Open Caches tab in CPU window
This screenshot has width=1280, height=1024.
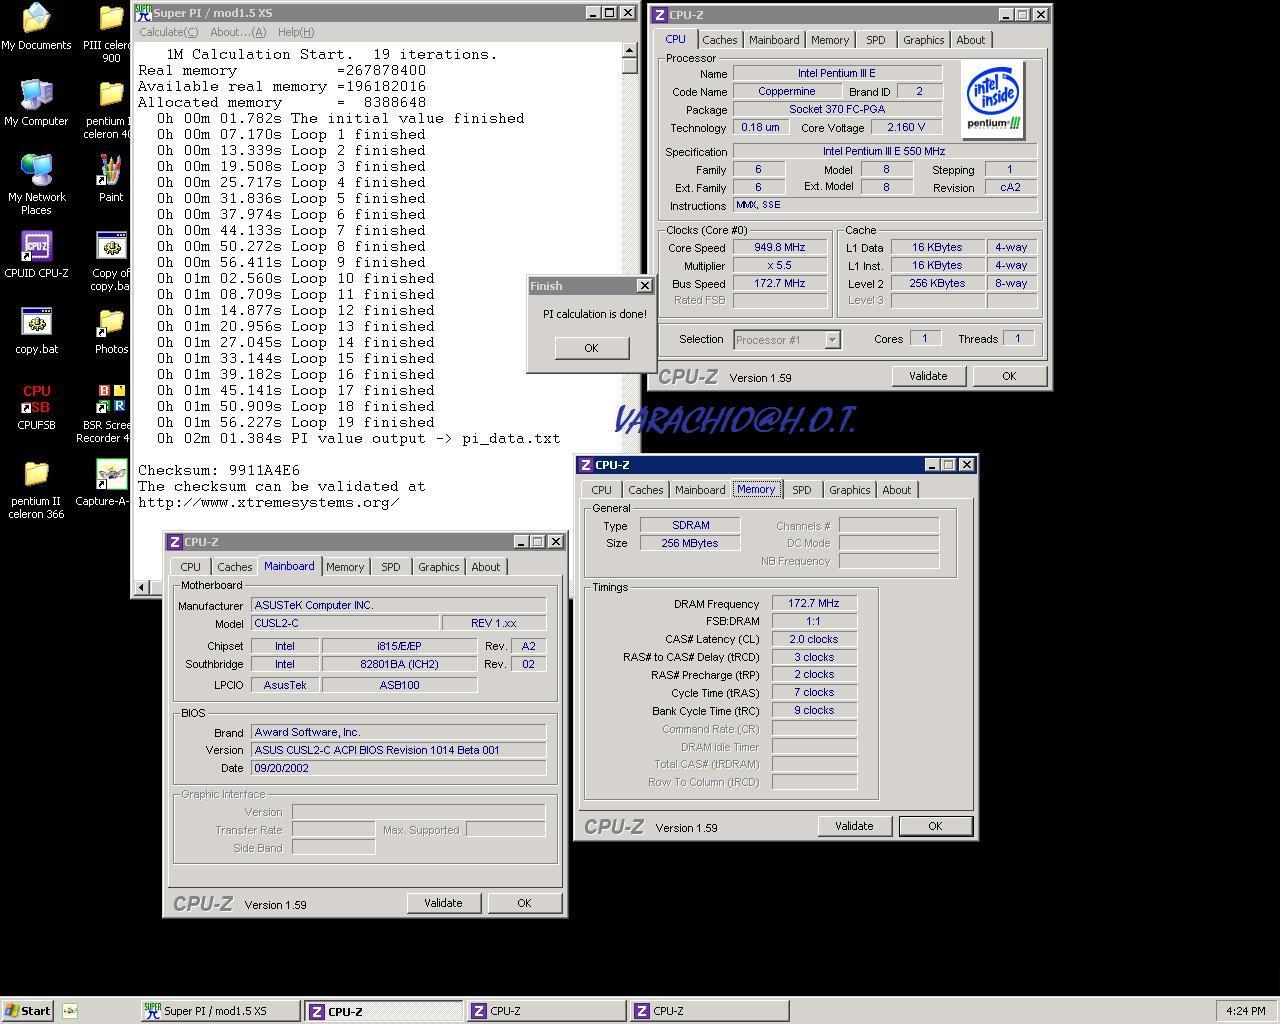719,40
